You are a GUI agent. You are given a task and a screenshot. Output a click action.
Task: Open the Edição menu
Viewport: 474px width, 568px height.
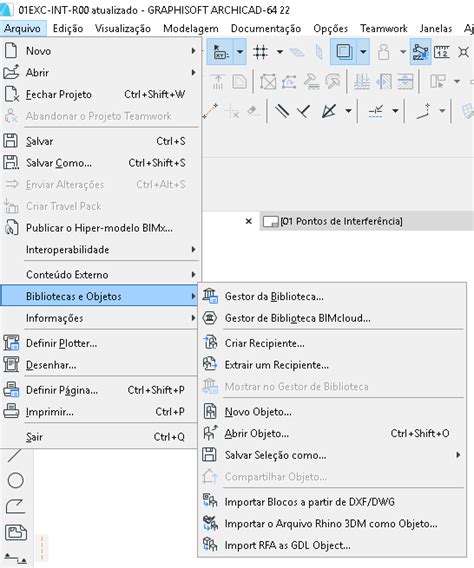pyautogui.click(x=68, y=28)
